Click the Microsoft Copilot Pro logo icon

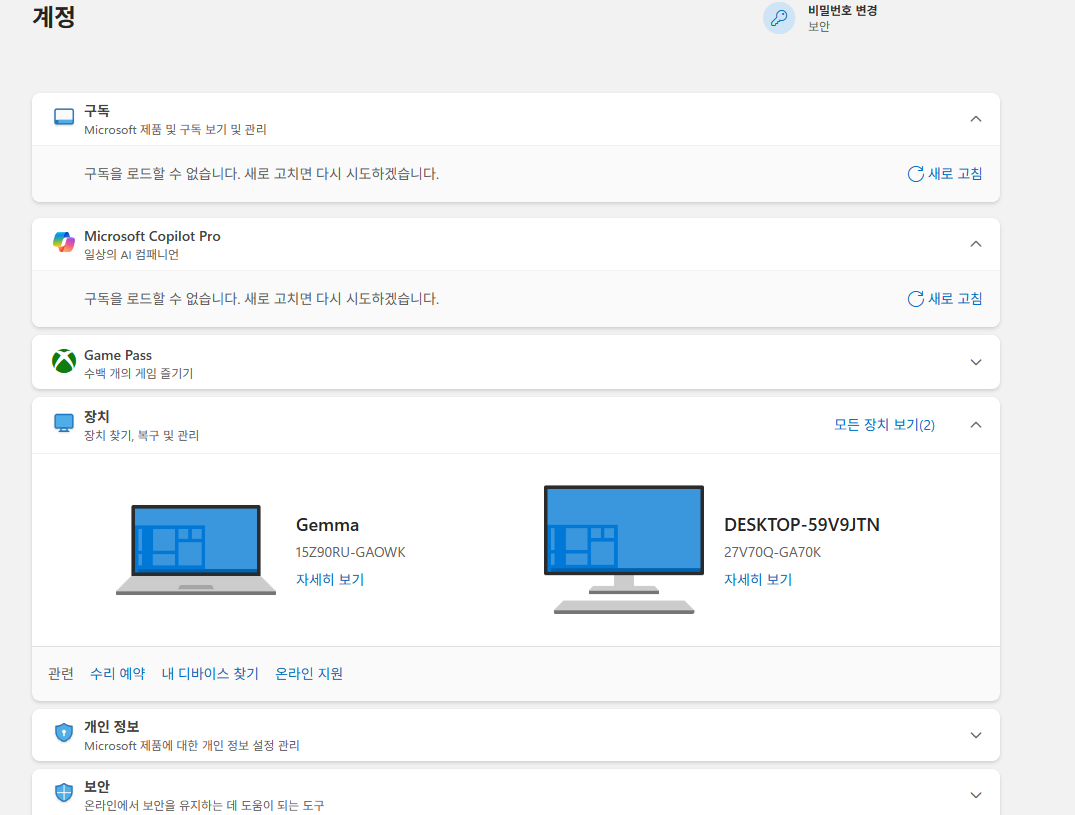tap(64, 242)
